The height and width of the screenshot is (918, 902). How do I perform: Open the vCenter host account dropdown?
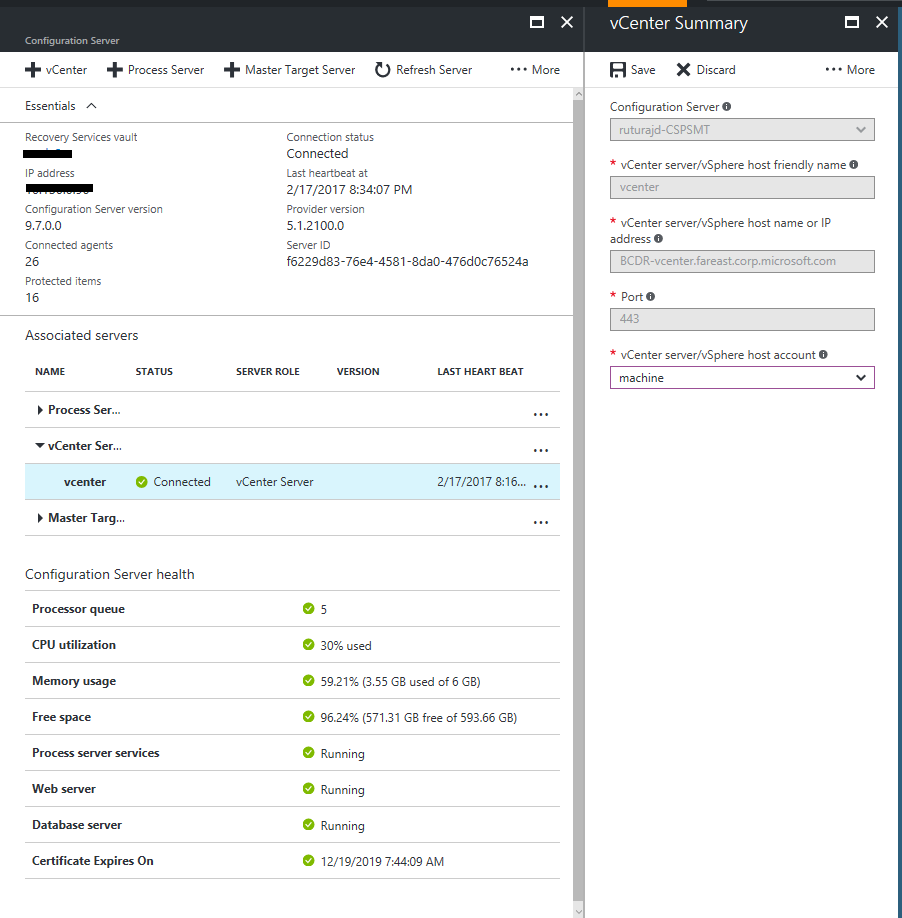pyautogui.click(x=742, y=378)
